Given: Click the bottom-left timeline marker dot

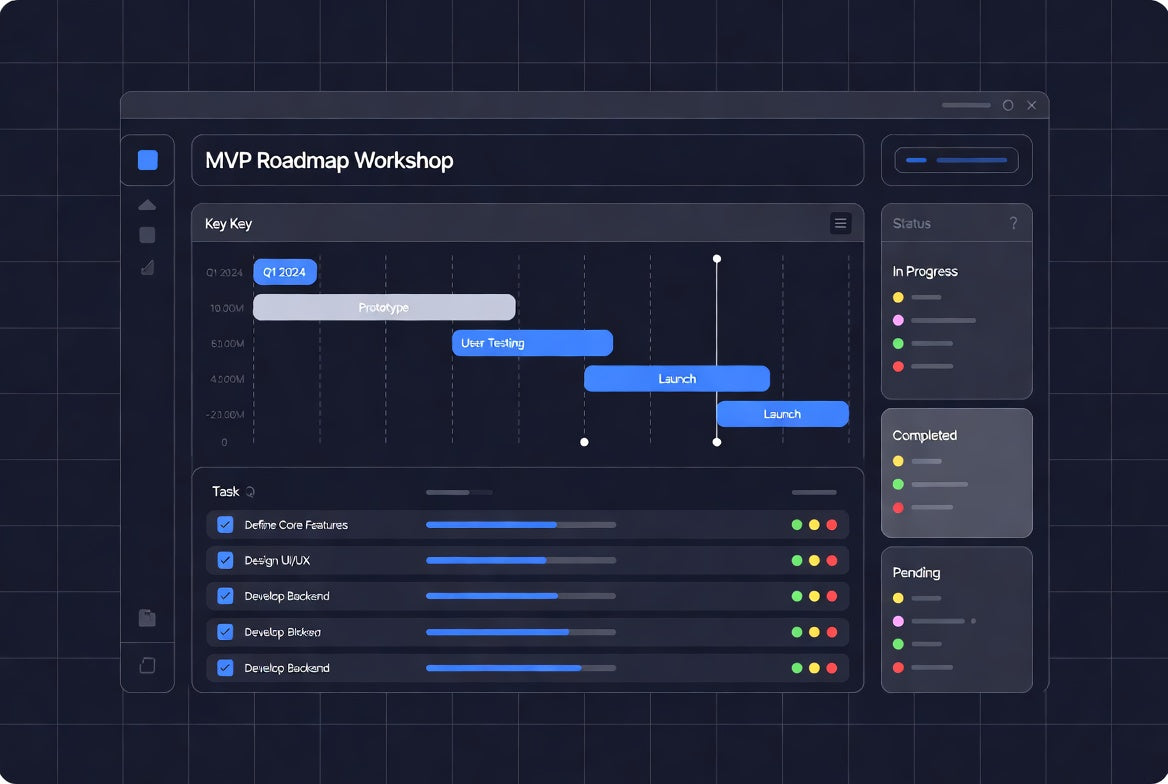Looking at the screenshot, I should pyautogui.click(x=584, y=442).
